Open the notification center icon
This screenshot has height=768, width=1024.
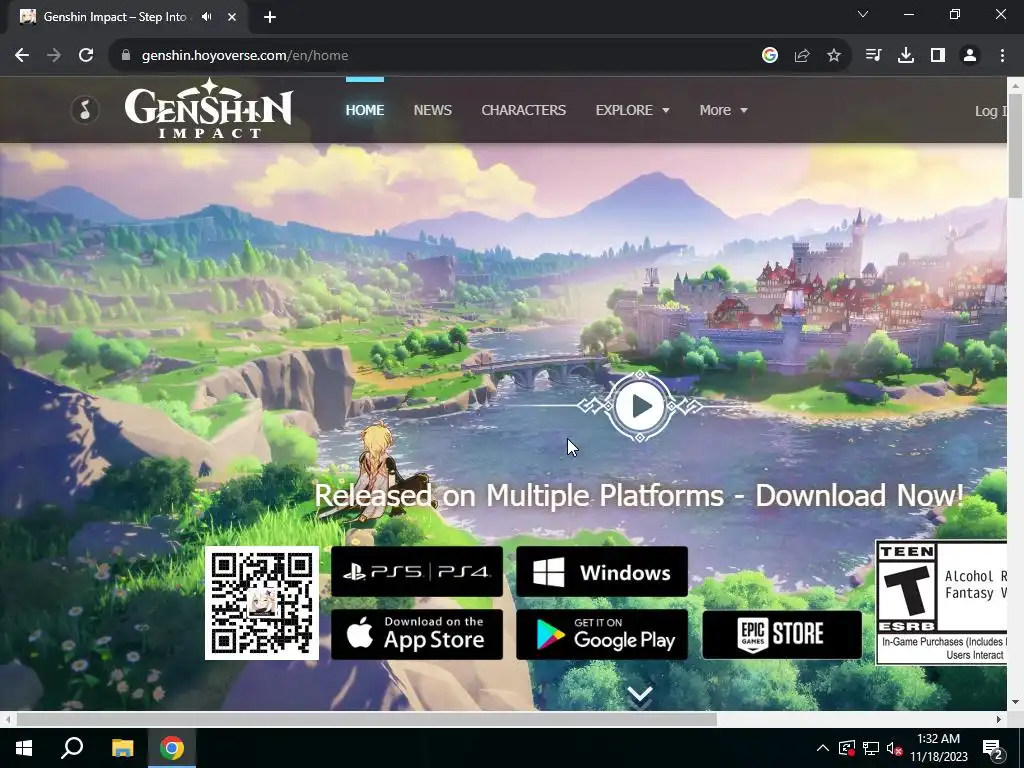tap(993, 748)
